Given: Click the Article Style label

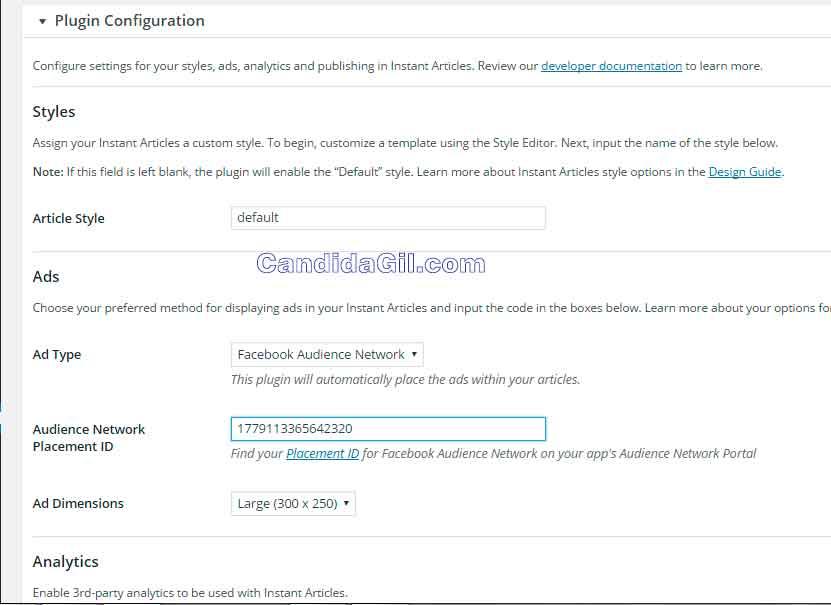Looking at the screenshot, I should (x=68, y=219).
